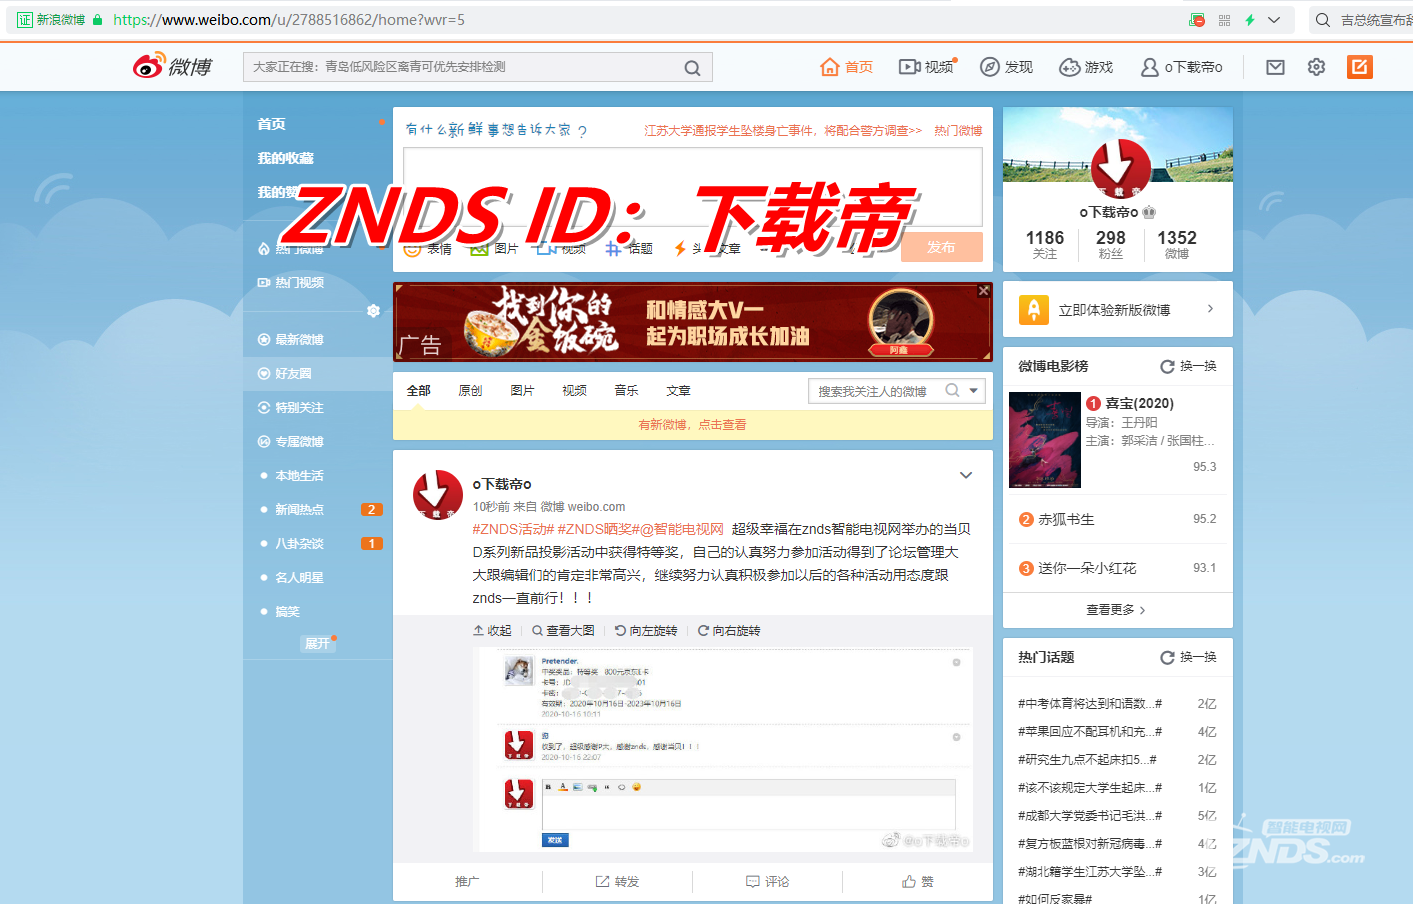Open dropdown arrow beside feed search

[x=974, y=391]
